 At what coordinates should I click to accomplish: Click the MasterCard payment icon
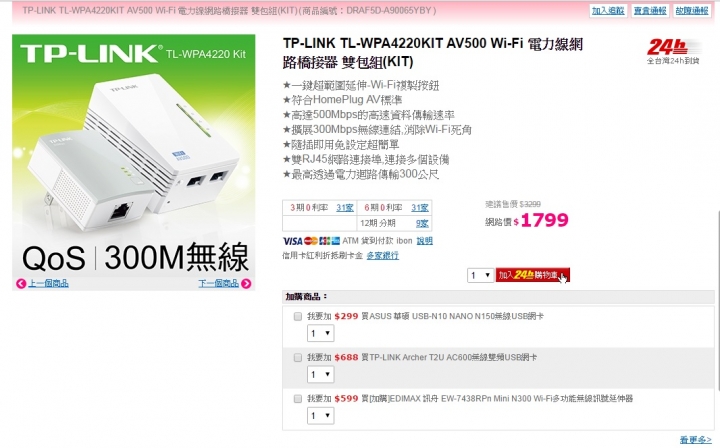point(311,241)
